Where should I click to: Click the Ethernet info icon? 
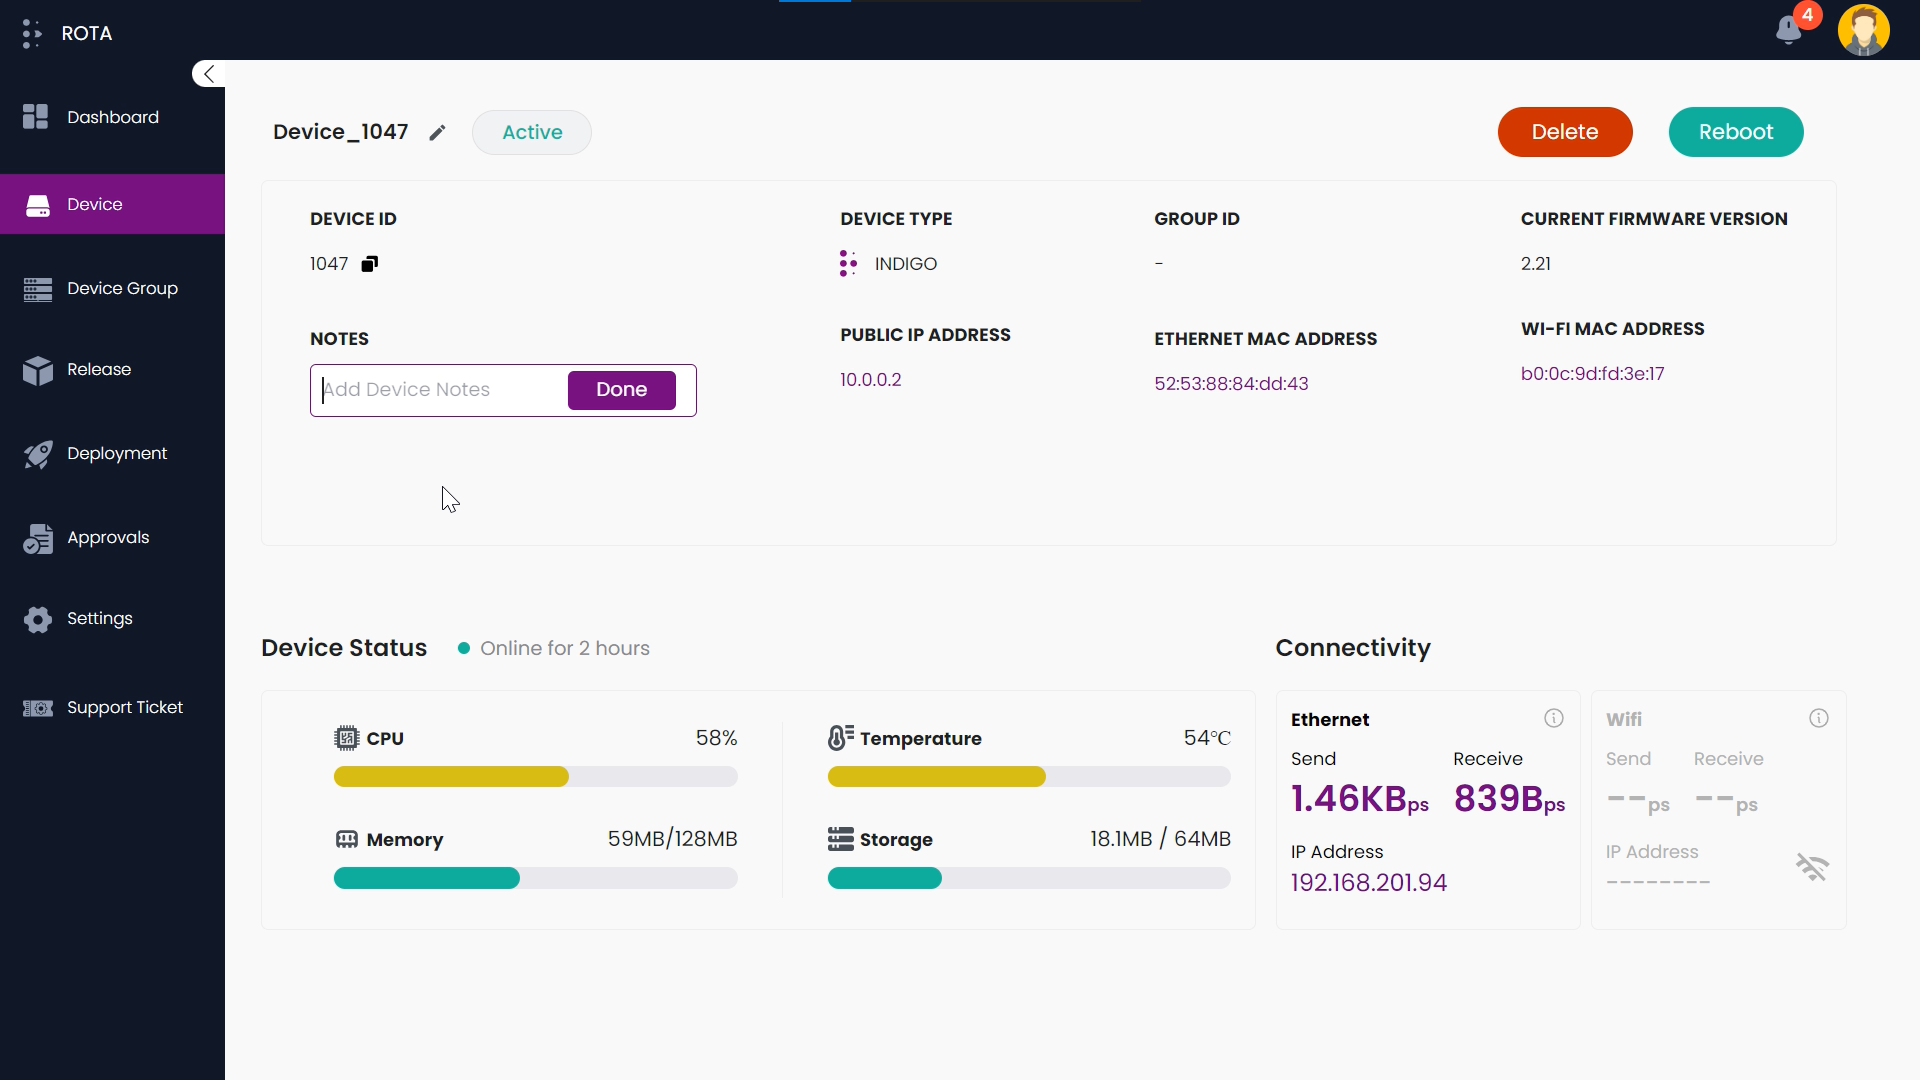[x=1553, y=718]
